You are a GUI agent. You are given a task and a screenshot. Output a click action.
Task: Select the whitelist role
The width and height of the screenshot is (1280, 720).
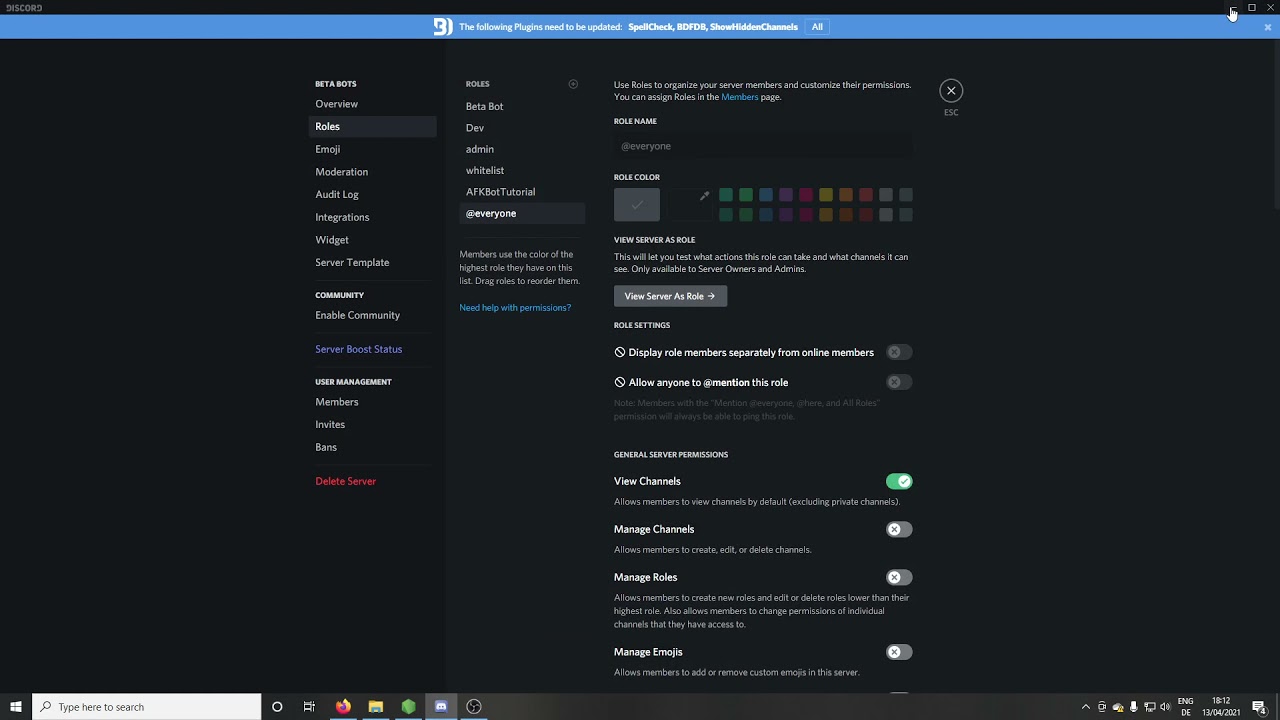522,170
